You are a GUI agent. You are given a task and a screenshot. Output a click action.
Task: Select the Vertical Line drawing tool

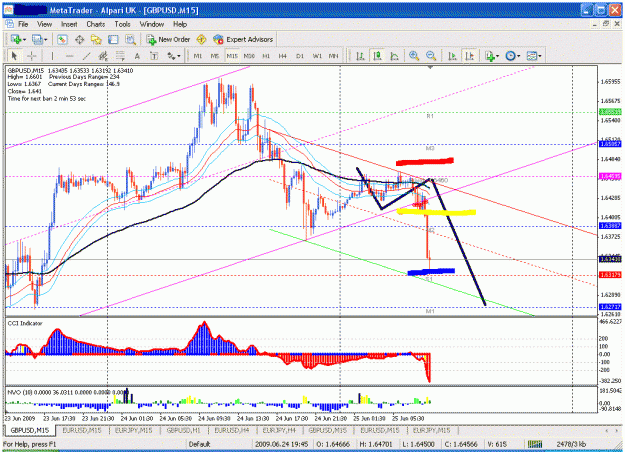point(52,56)
